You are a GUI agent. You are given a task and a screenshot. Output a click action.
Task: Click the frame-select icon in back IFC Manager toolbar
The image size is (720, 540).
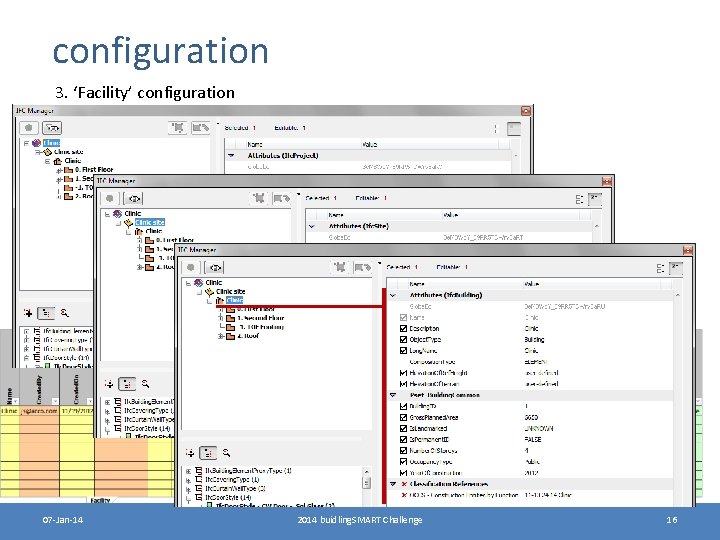point(178,127)
